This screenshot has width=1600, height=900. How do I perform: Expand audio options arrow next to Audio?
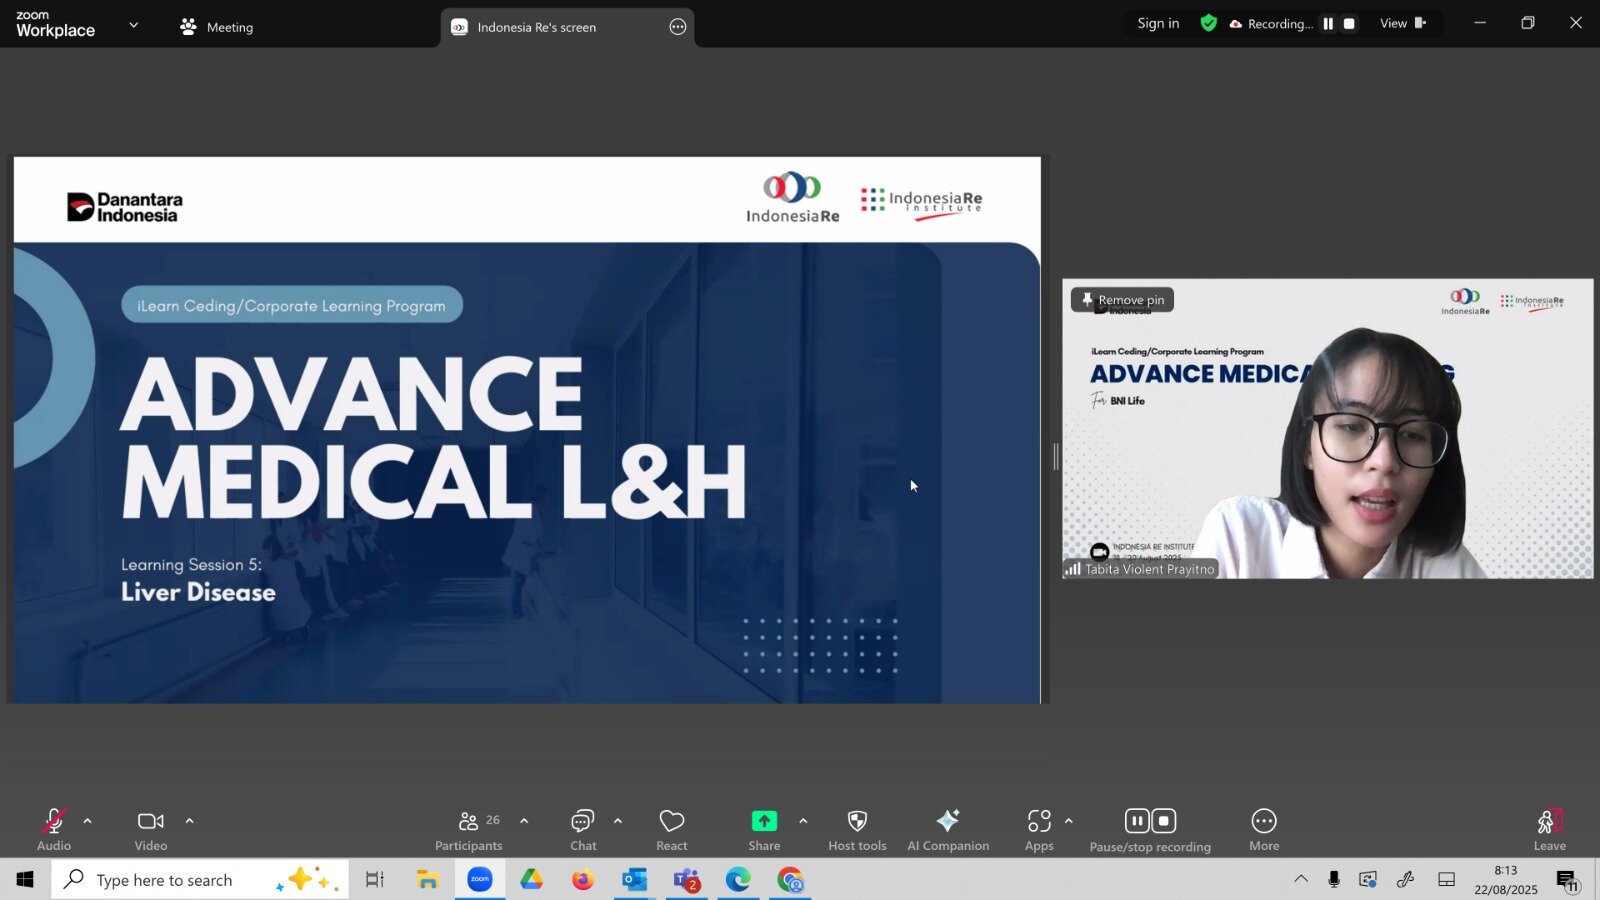click(88, 821)
